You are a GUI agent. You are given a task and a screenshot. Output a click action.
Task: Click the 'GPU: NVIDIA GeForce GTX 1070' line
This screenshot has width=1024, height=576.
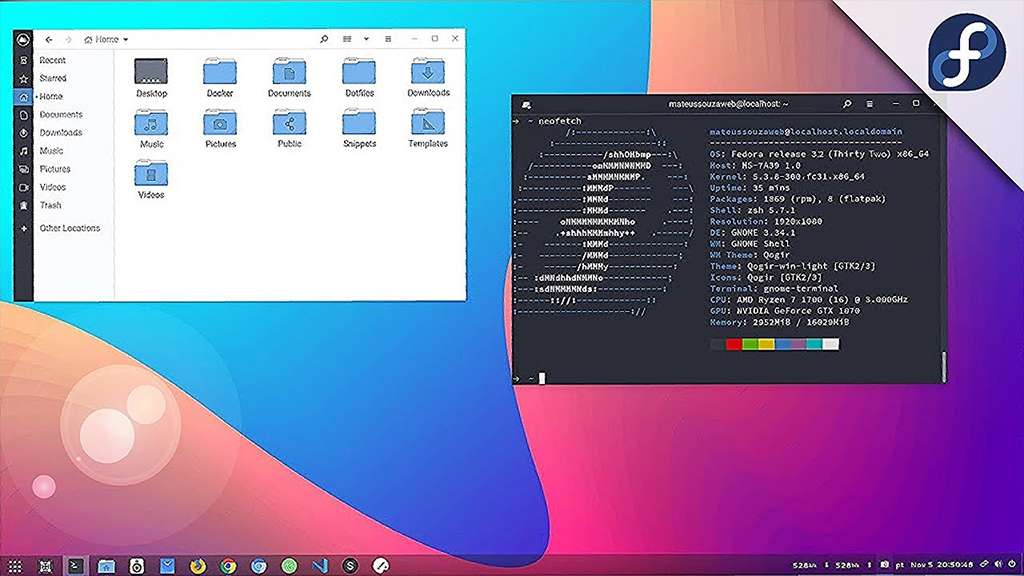(785, 311)
